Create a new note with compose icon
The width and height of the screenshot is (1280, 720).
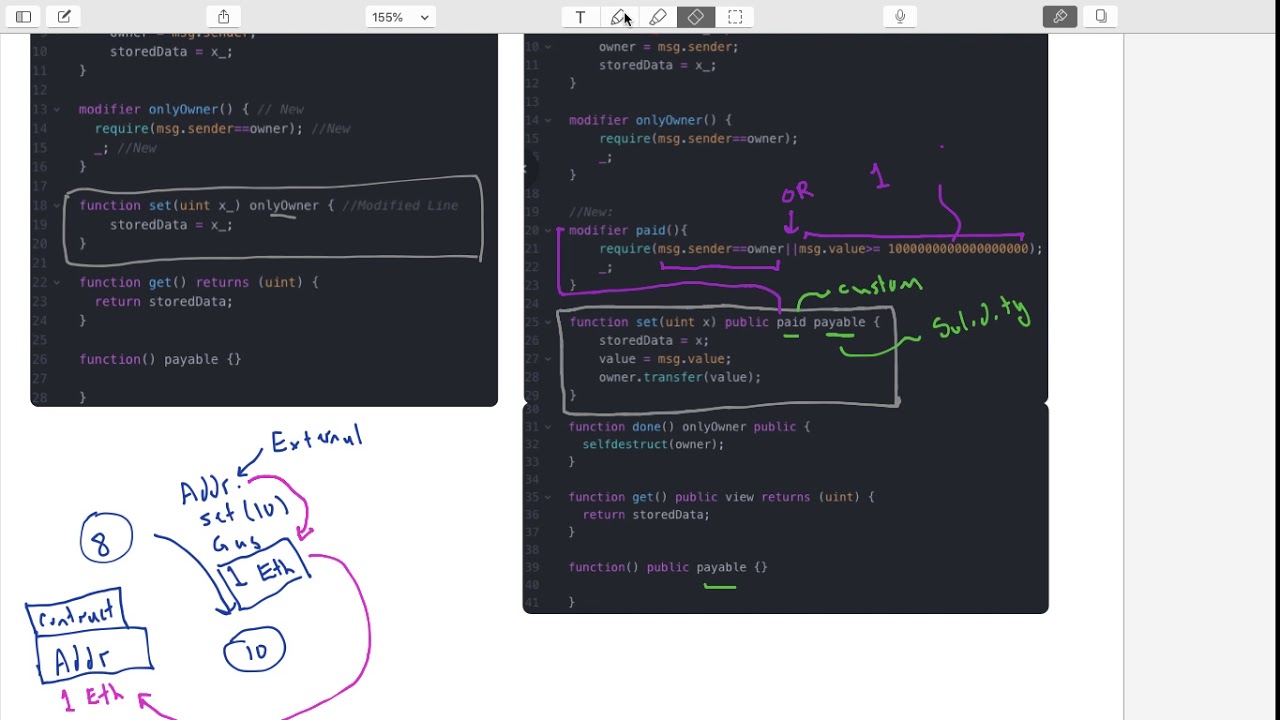pyautogui.click(x=64, y=17)
